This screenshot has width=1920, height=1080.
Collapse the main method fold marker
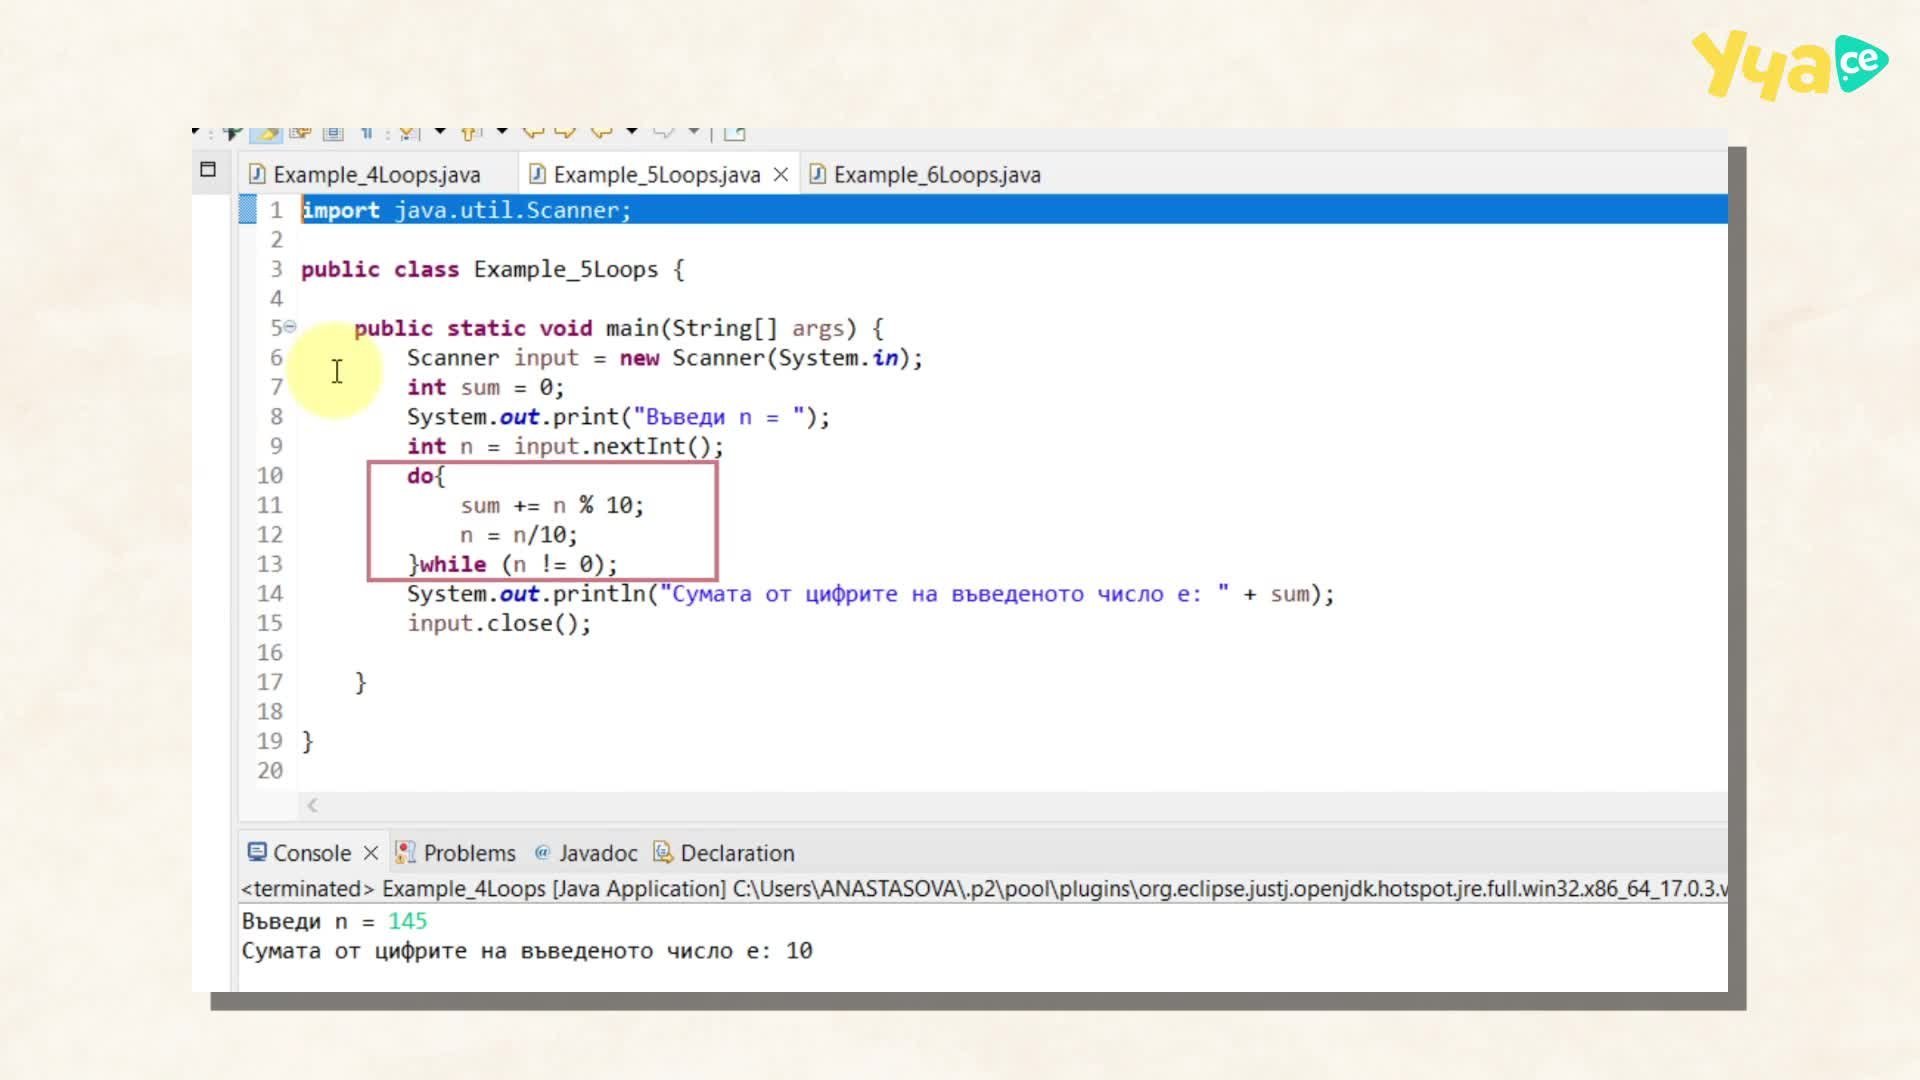click(290, 326)
